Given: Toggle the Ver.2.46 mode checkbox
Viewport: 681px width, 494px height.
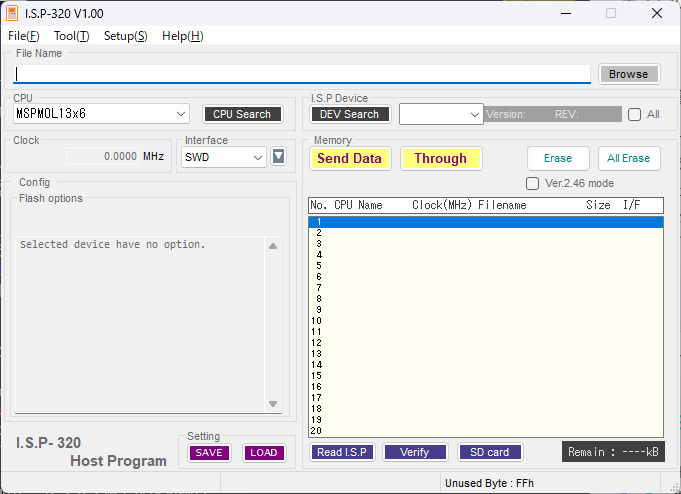Looking at the screenshot, I should click(533, 183).
